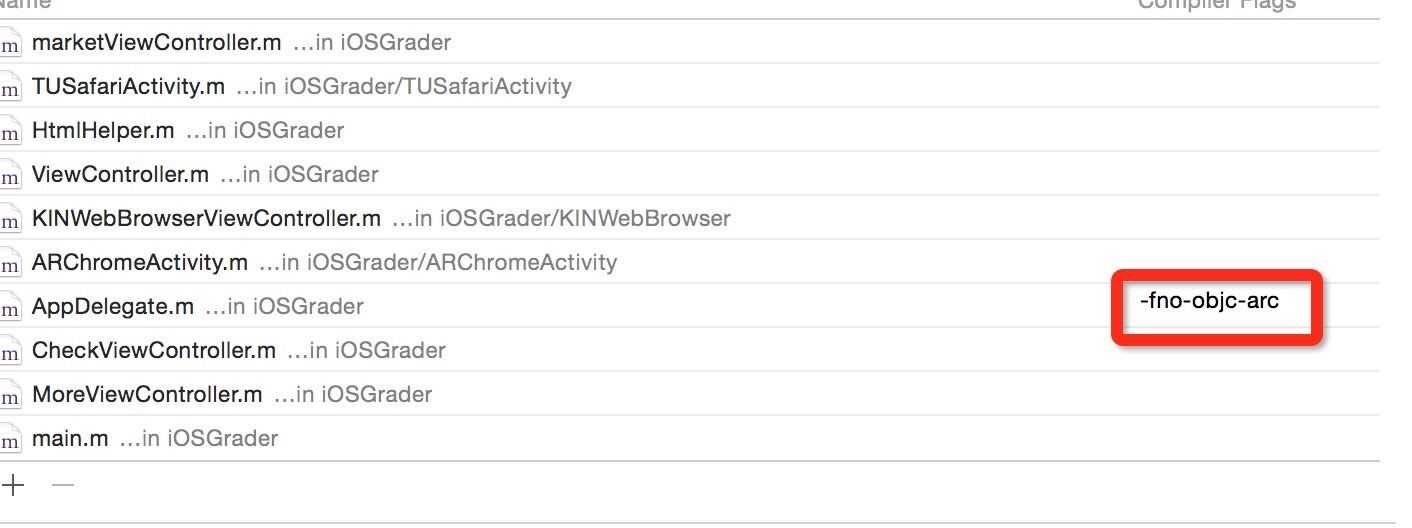Click the TUSafariActivity.m file icon

pyautogui.click(x=9, y=87)
